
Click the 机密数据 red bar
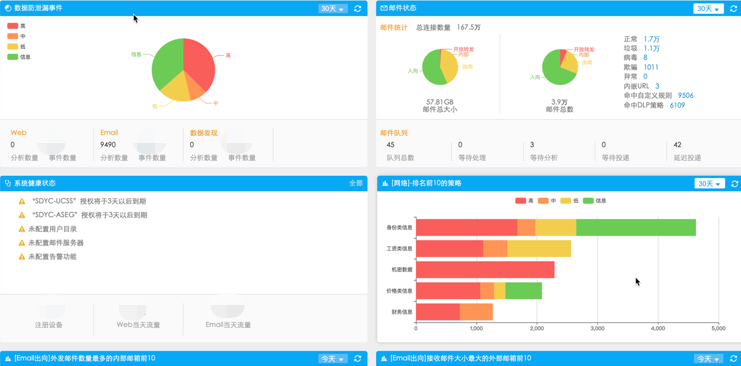tap(485, 270)
